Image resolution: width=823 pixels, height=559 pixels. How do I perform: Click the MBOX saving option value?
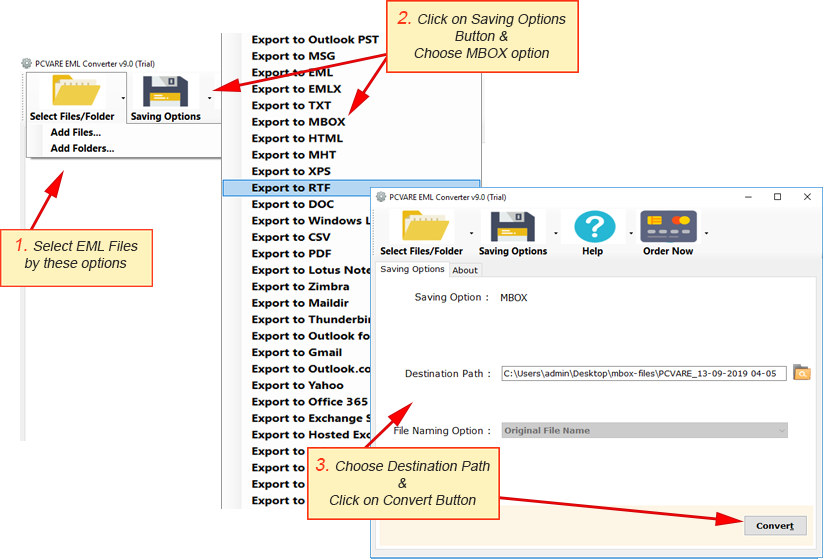pyautogui.click(x=514, y=298)
